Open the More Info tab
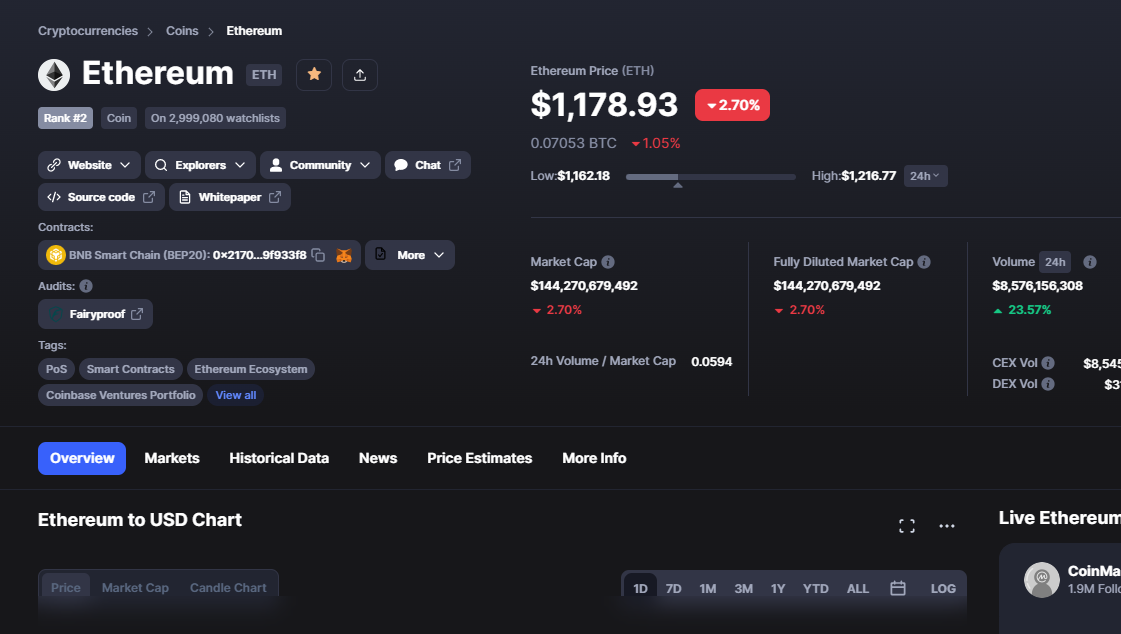The width and height of the screenshot is (1121, 634). coord(594,458)
